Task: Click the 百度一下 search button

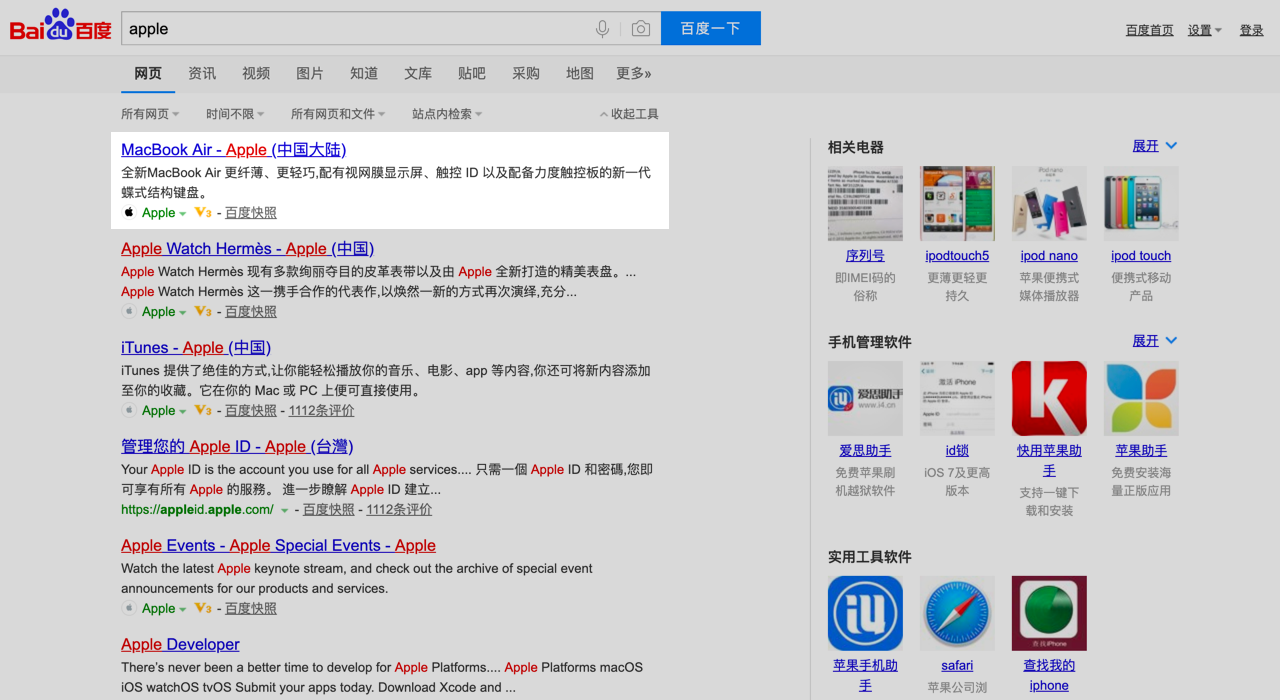Action: point(711,28)
